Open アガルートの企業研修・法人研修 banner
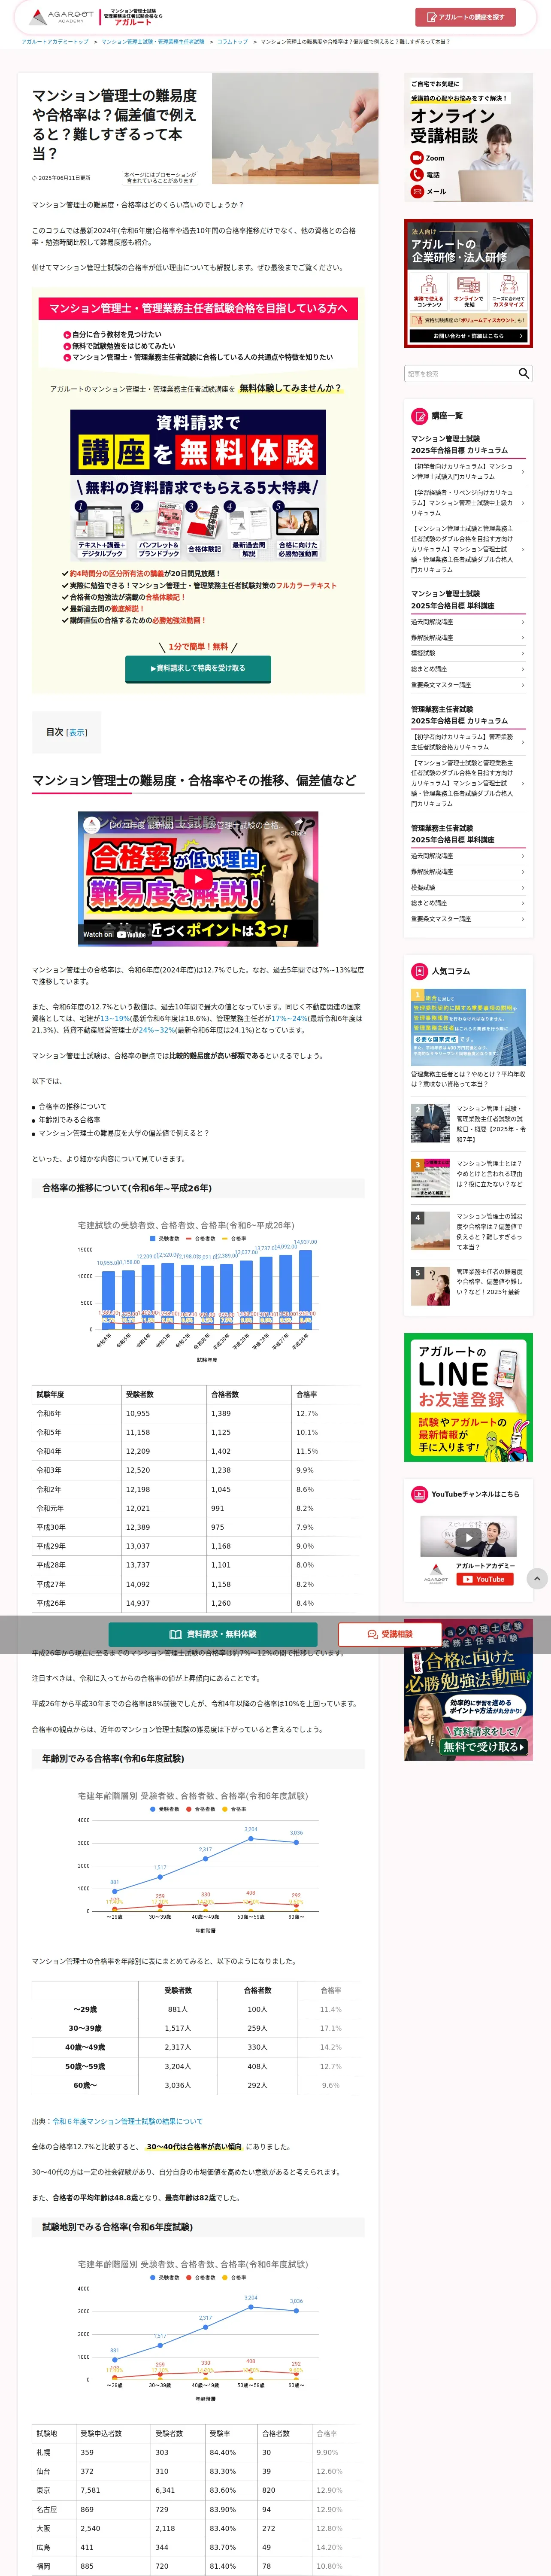 coord(468,284)
